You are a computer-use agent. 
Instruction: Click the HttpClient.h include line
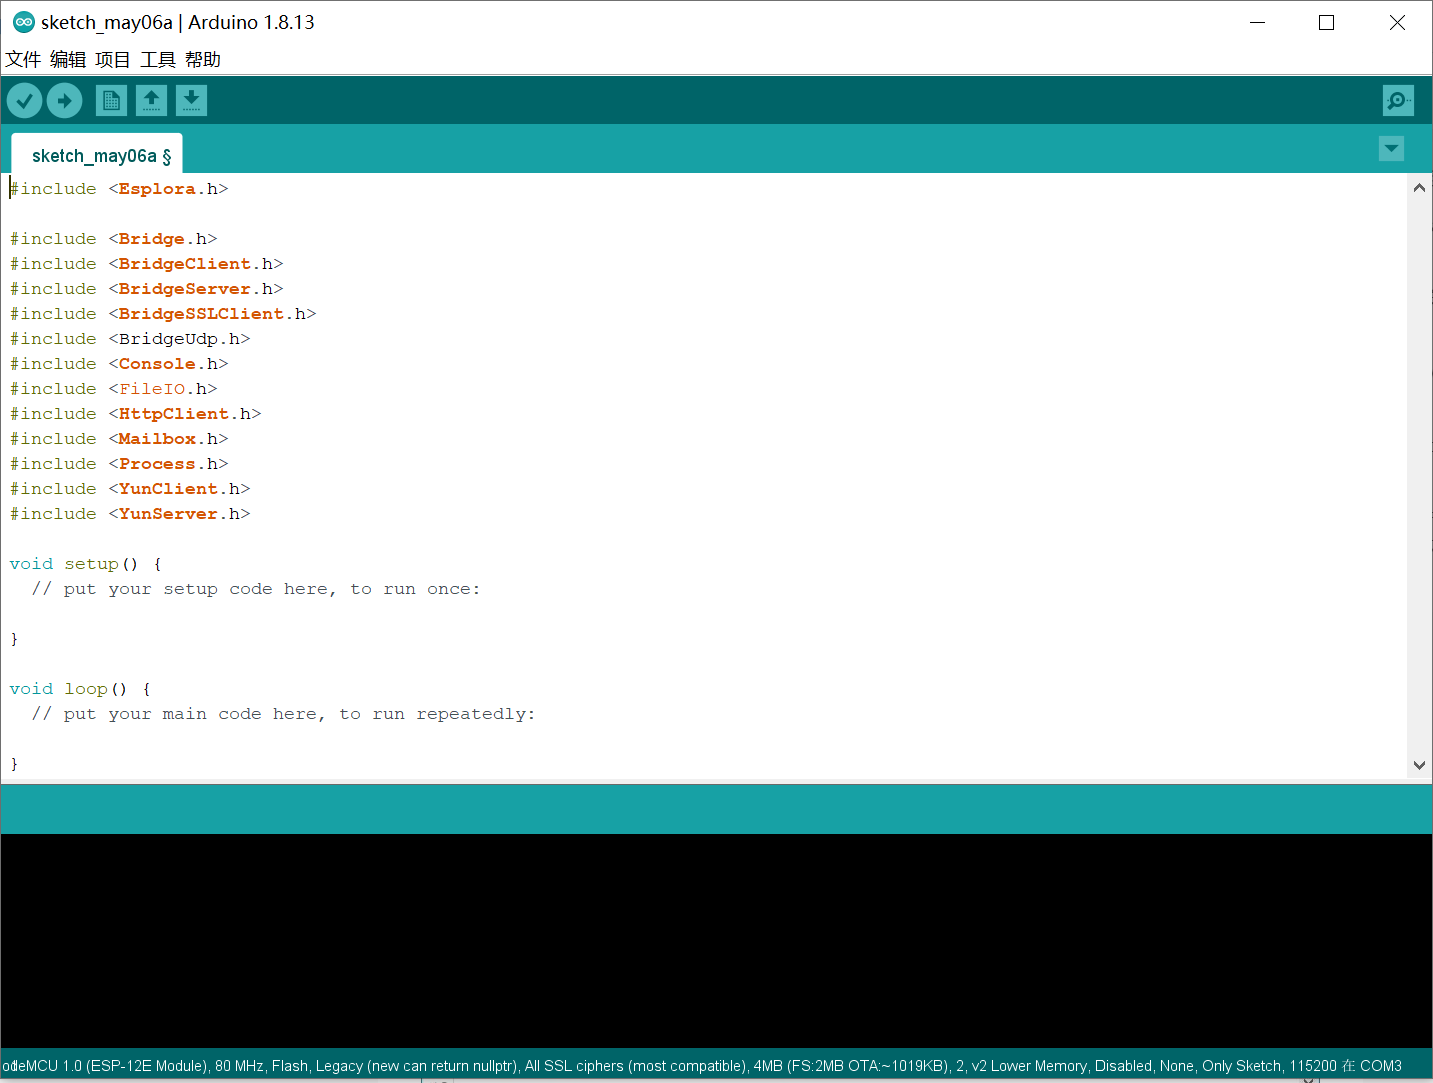136,414
